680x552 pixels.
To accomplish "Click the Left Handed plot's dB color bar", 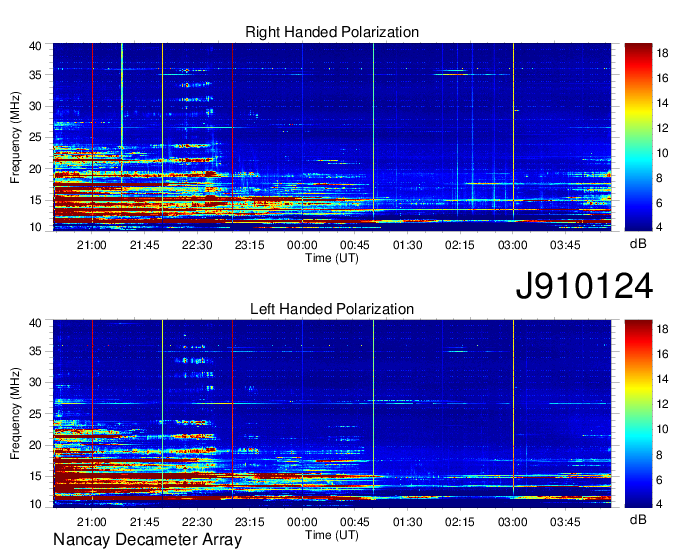I will pyautogui.click(x=638, y=414).
